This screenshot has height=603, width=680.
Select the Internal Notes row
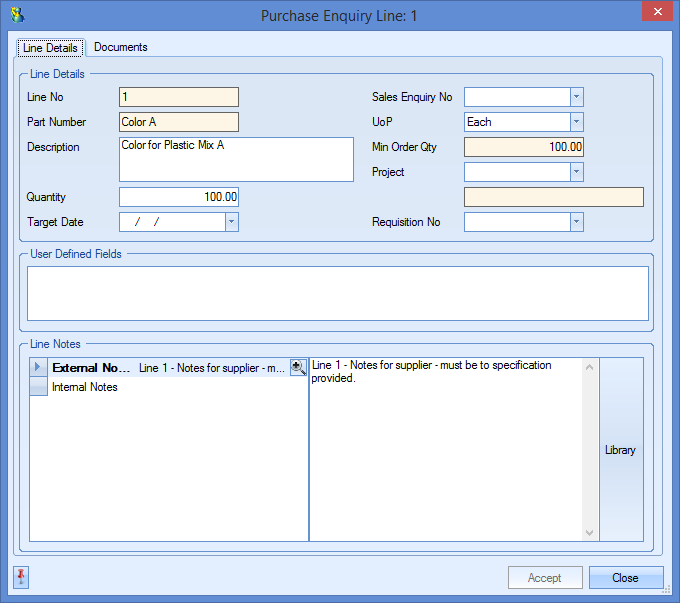85,388
